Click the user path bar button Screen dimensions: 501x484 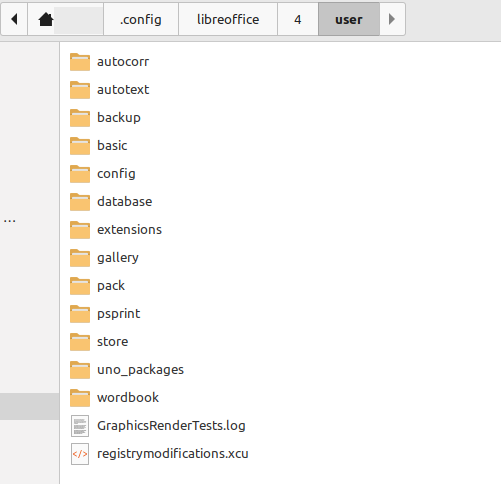(x=349, y=19)
